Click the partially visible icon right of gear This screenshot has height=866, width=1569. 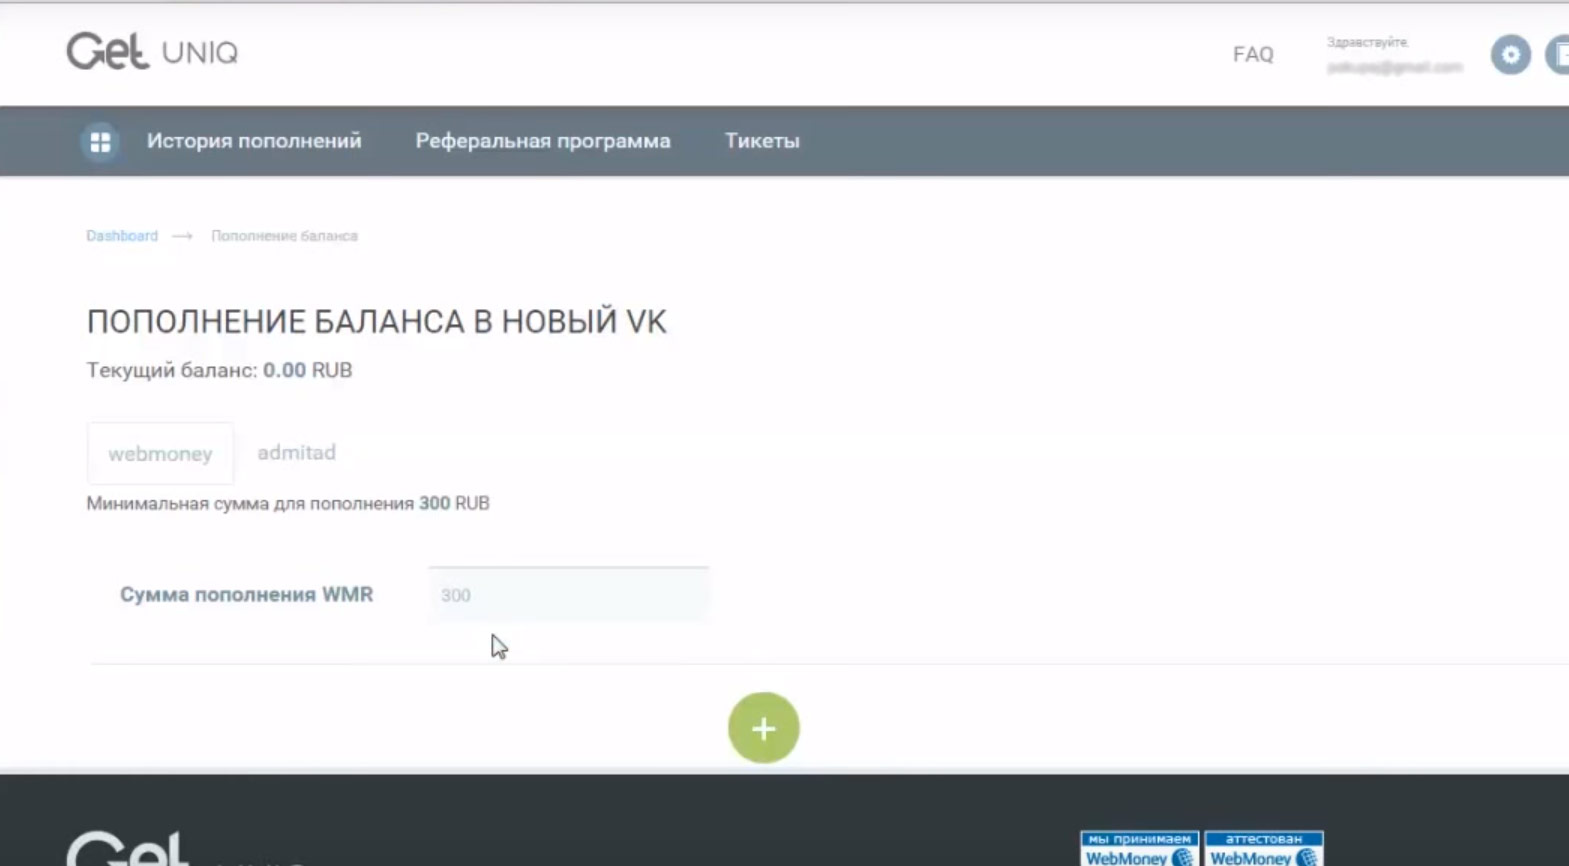[x=1558, y=54]
